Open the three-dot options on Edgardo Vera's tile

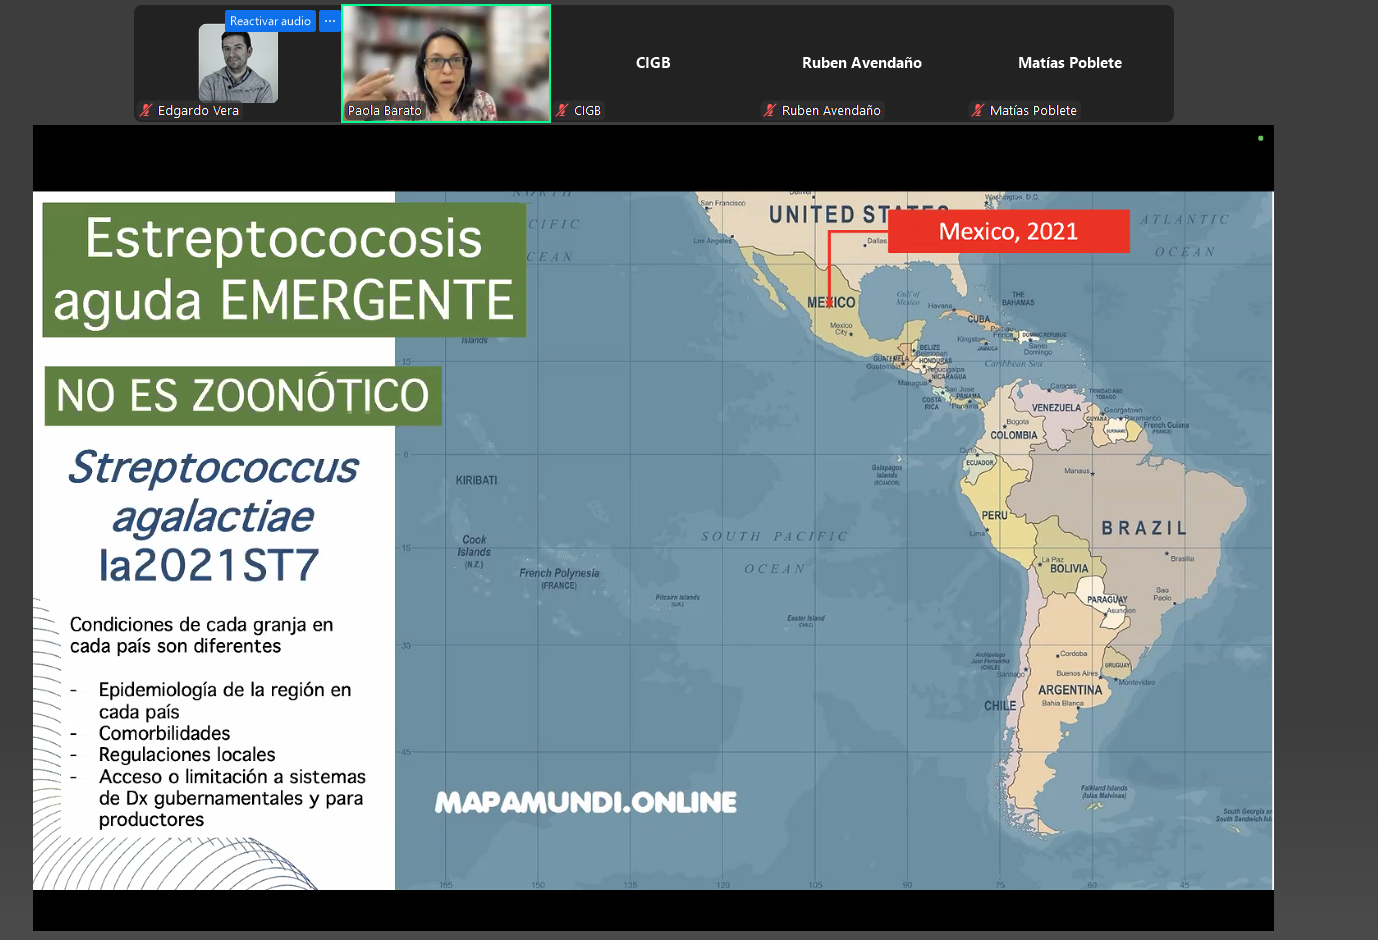click(330, 21)
